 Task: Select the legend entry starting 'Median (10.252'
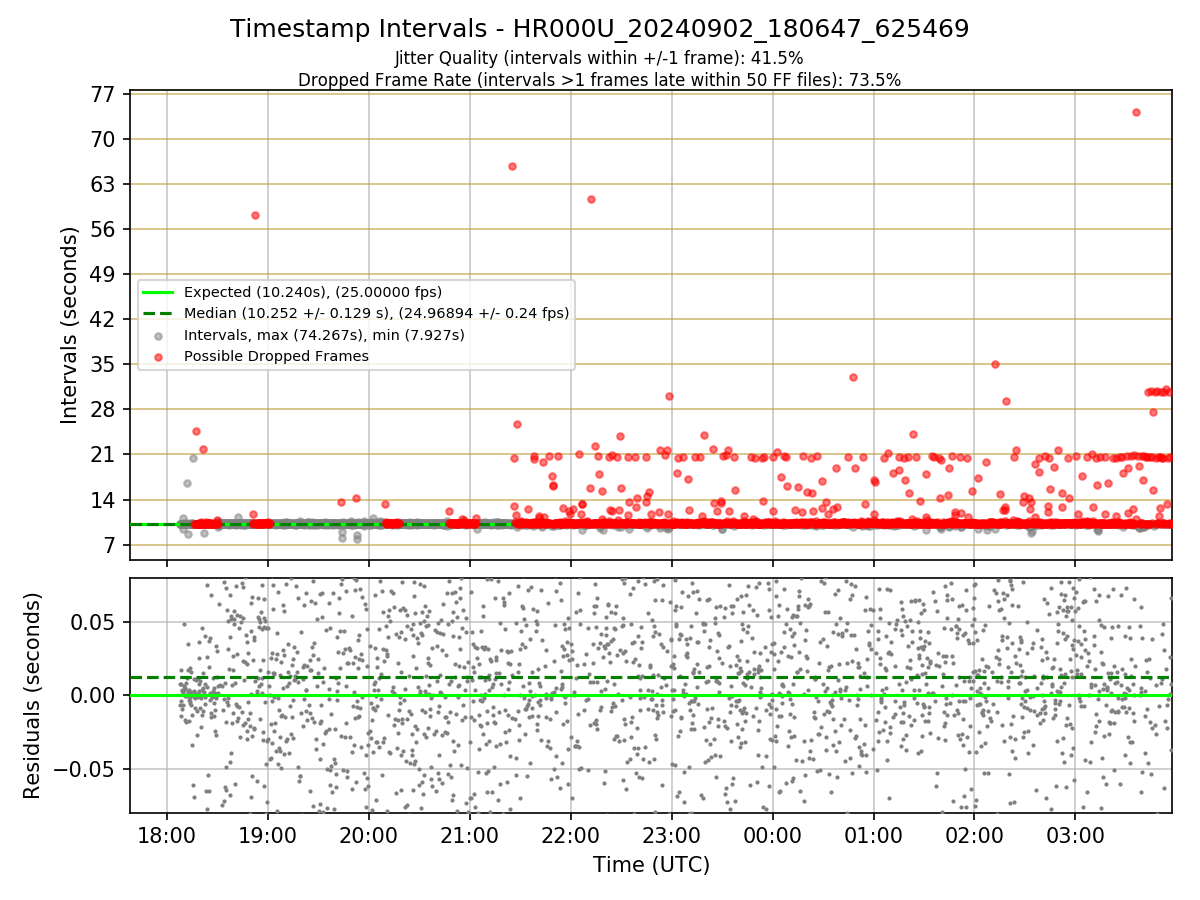(x=377, y=313)
